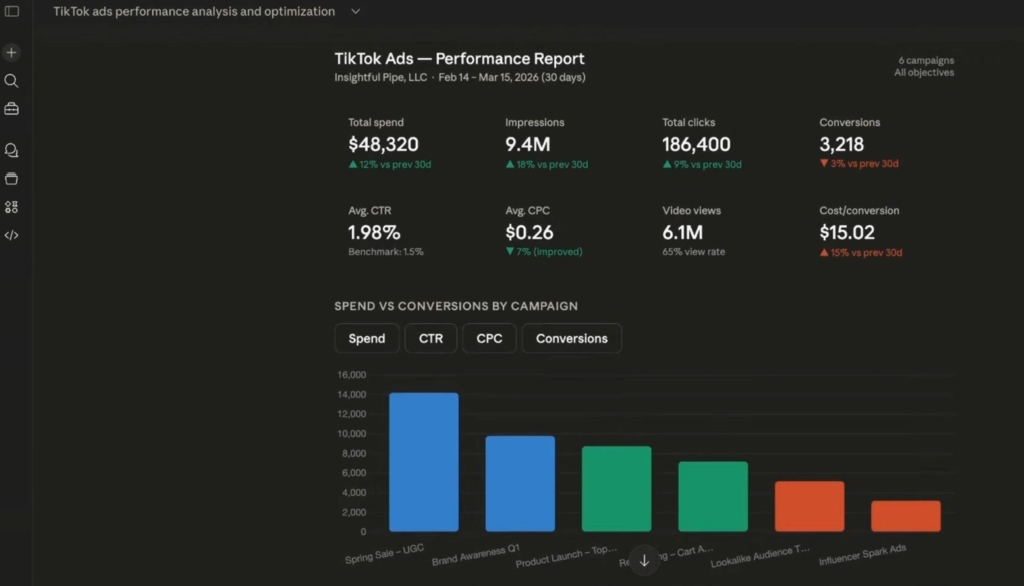Click the Benchmark: 1.5% note
The image size is (1024, 586).
[385, 252]
